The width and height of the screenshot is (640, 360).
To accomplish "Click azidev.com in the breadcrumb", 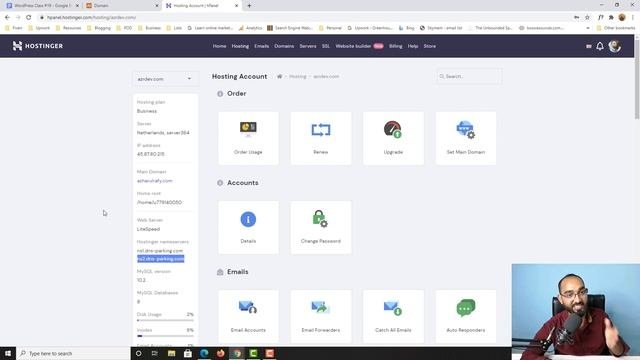I will (x=326, y=76).
